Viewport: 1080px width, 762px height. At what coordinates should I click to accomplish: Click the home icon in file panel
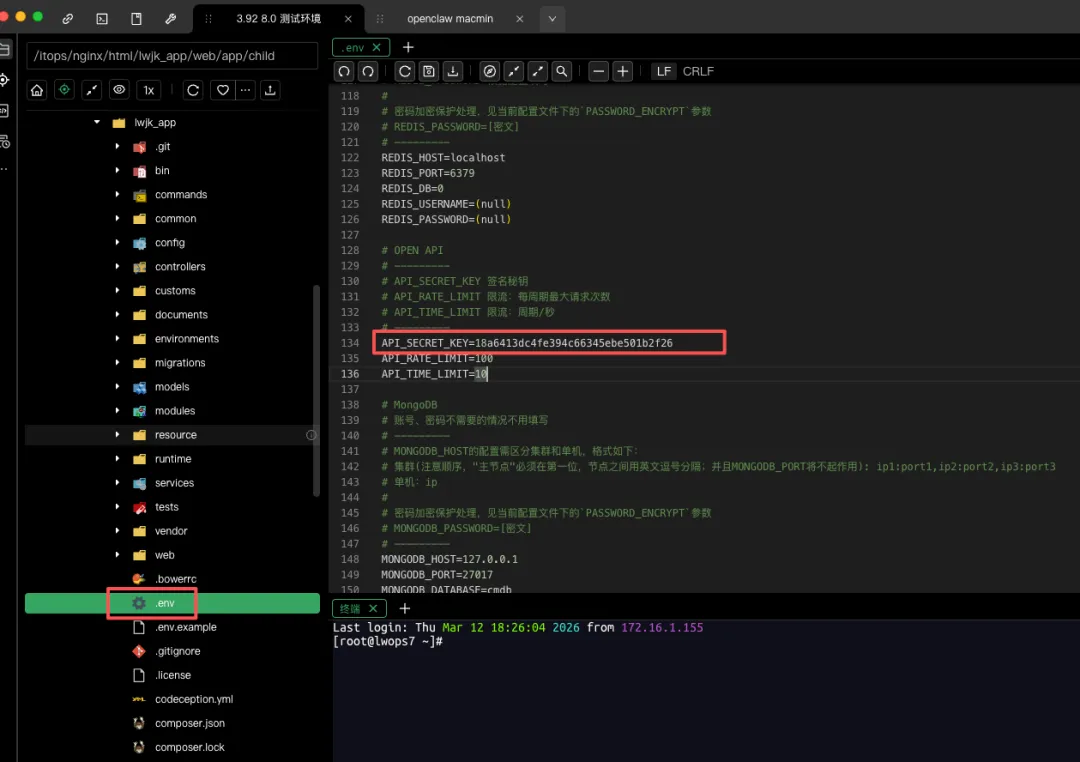(x=37, y=90)
